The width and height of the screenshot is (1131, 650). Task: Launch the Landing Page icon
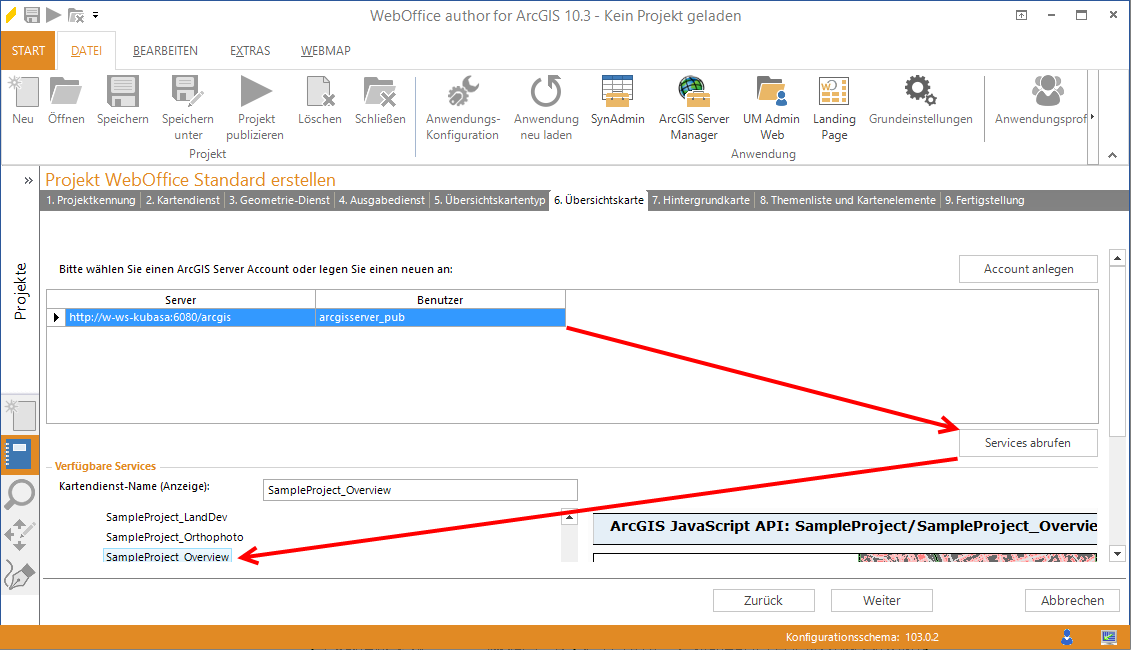[x=834, y=93]
